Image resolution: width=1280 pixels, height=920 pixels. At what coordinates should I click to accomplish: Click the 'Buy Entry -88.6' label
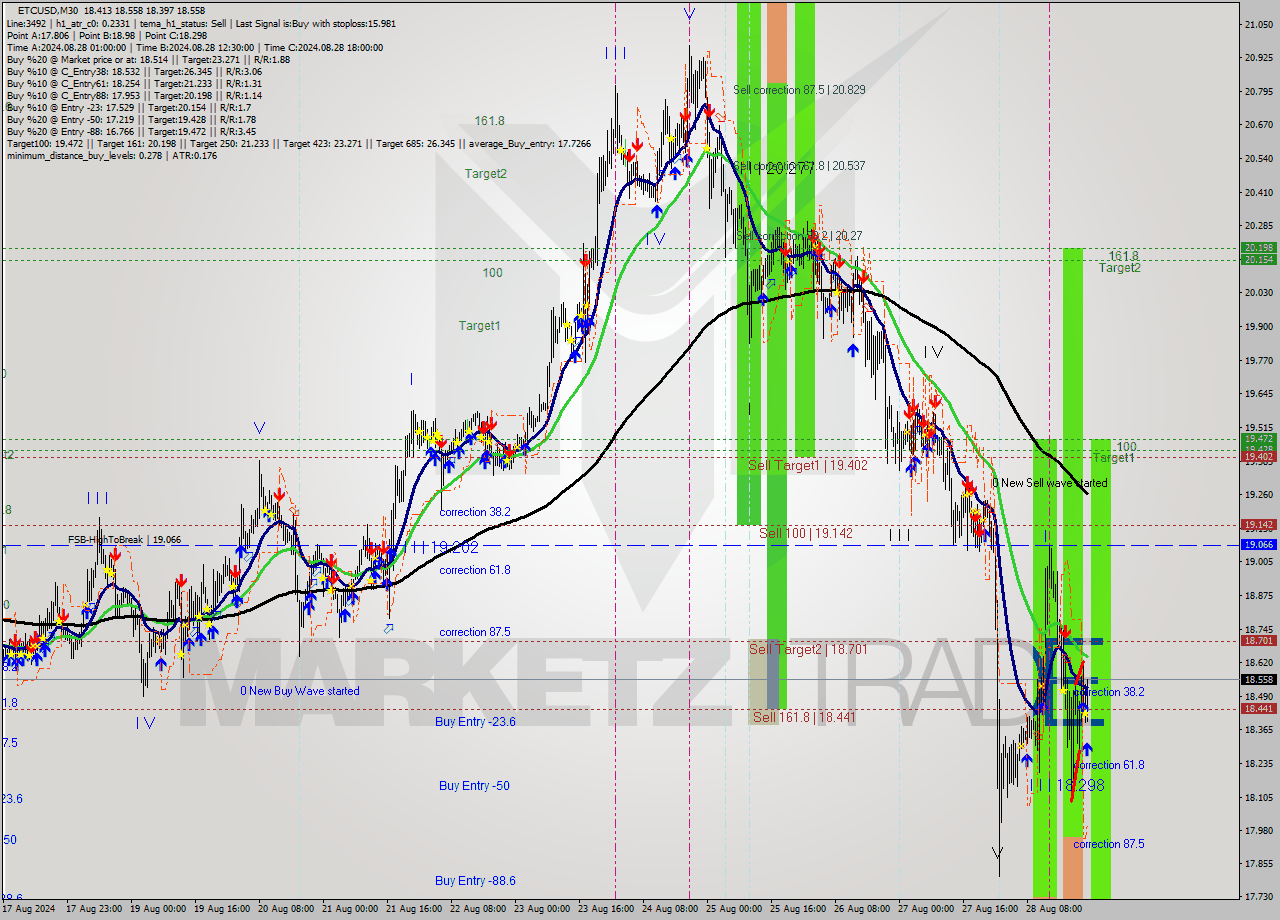[x=475, y=881]
